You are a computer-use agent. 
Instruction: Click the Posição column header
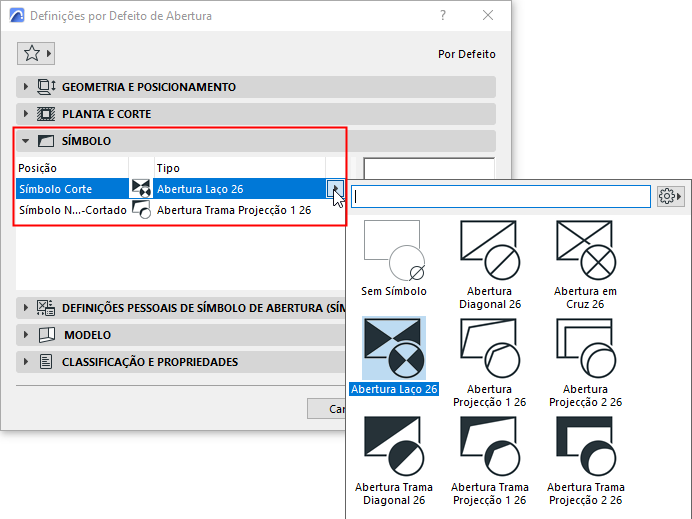(72, 168)
